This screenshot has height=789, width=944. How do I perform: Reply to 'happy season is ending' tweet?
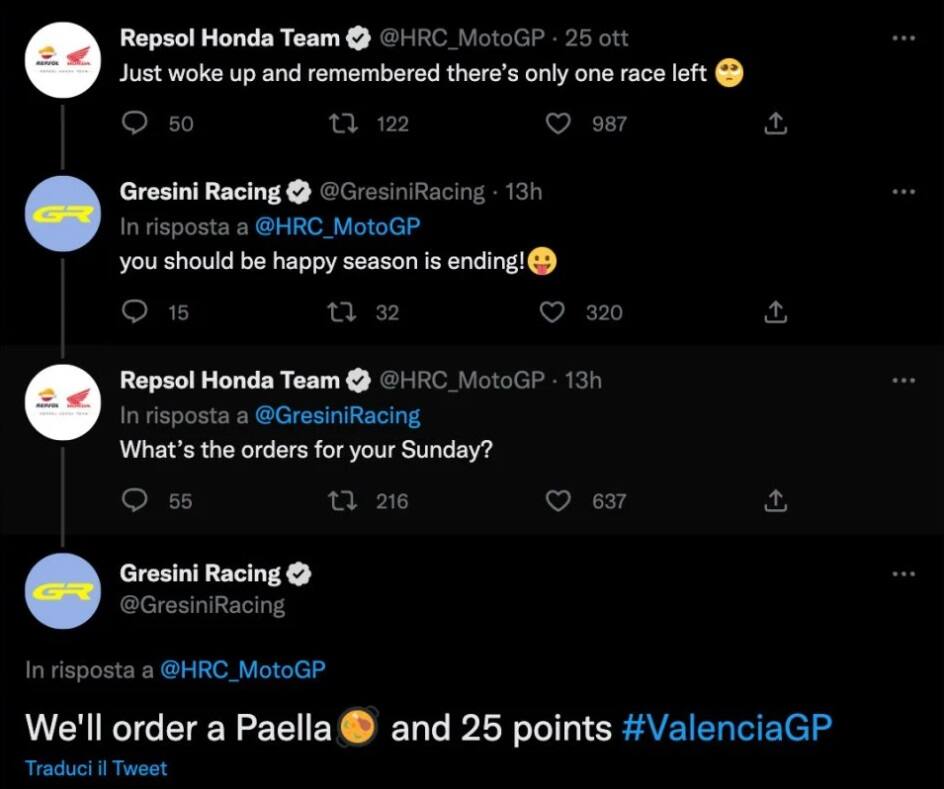[134, 312]
